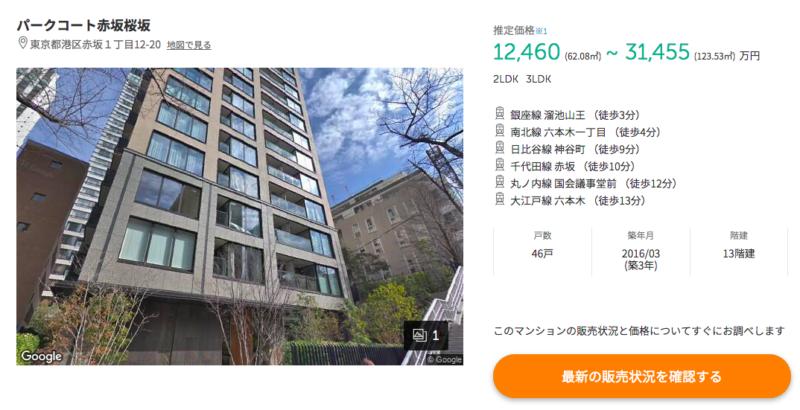Click the train icon for 南北線 六本木一丁目
Image resolution: width=800 pixels, height=410 pixels.
click(x=500, y=131)
